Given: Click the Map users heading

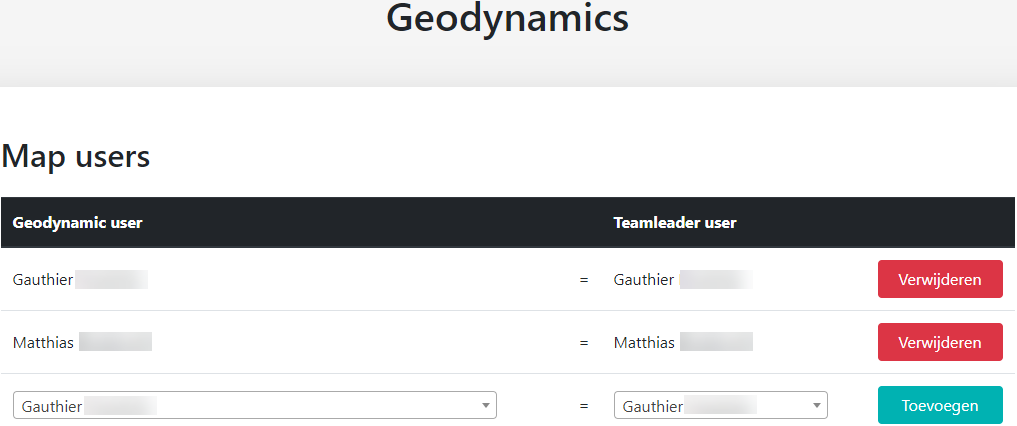Looking at the screenshot, I should (x=76, y=156).
